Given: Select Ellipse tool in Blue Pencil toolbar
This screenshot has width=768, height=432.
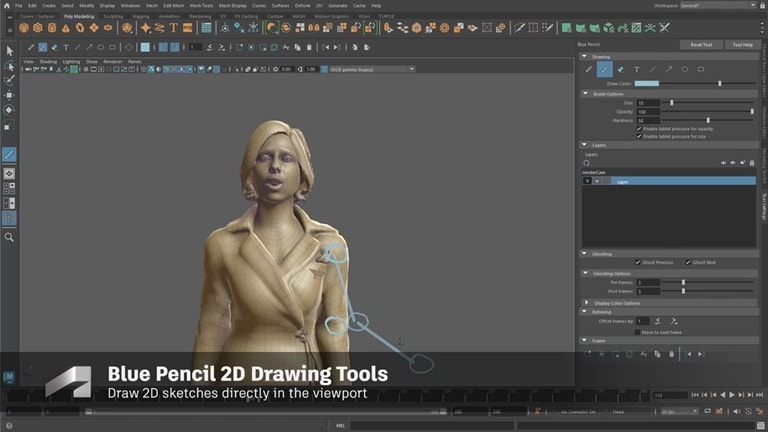Looking at the screenshot, I should pos(101,48).
